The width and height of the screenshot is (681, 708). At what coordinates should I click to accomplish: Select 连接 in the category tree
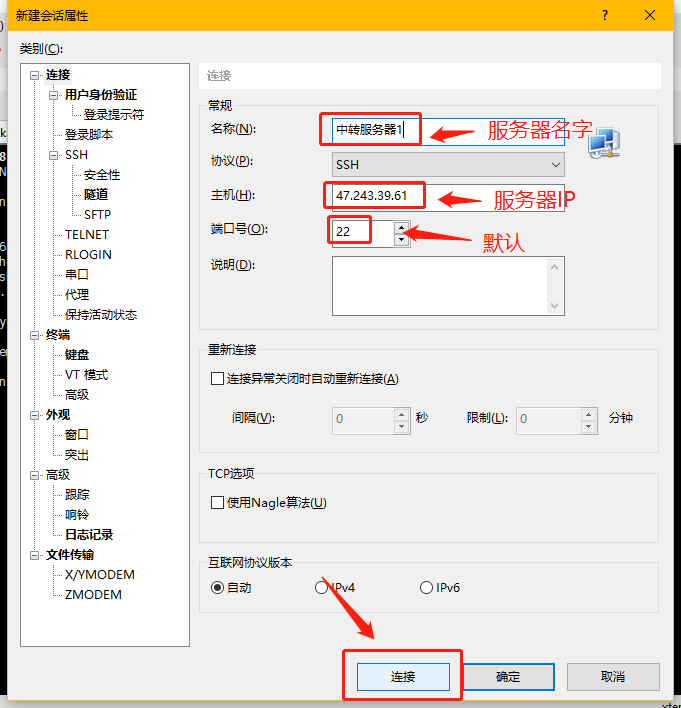point(58,75)
